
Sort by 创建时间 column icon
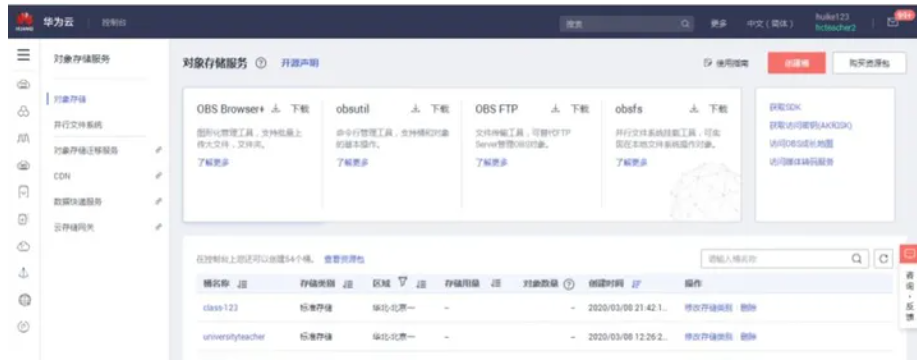pyautogui.click(x=637, y=284)
